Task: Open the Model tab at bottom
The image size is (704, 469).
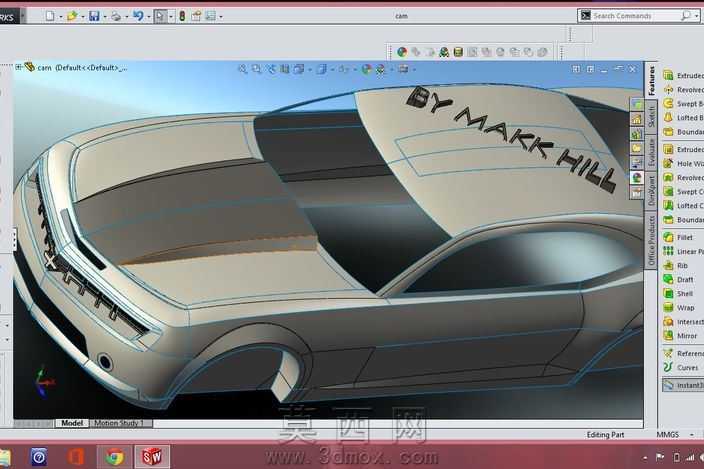Action: 72,423
